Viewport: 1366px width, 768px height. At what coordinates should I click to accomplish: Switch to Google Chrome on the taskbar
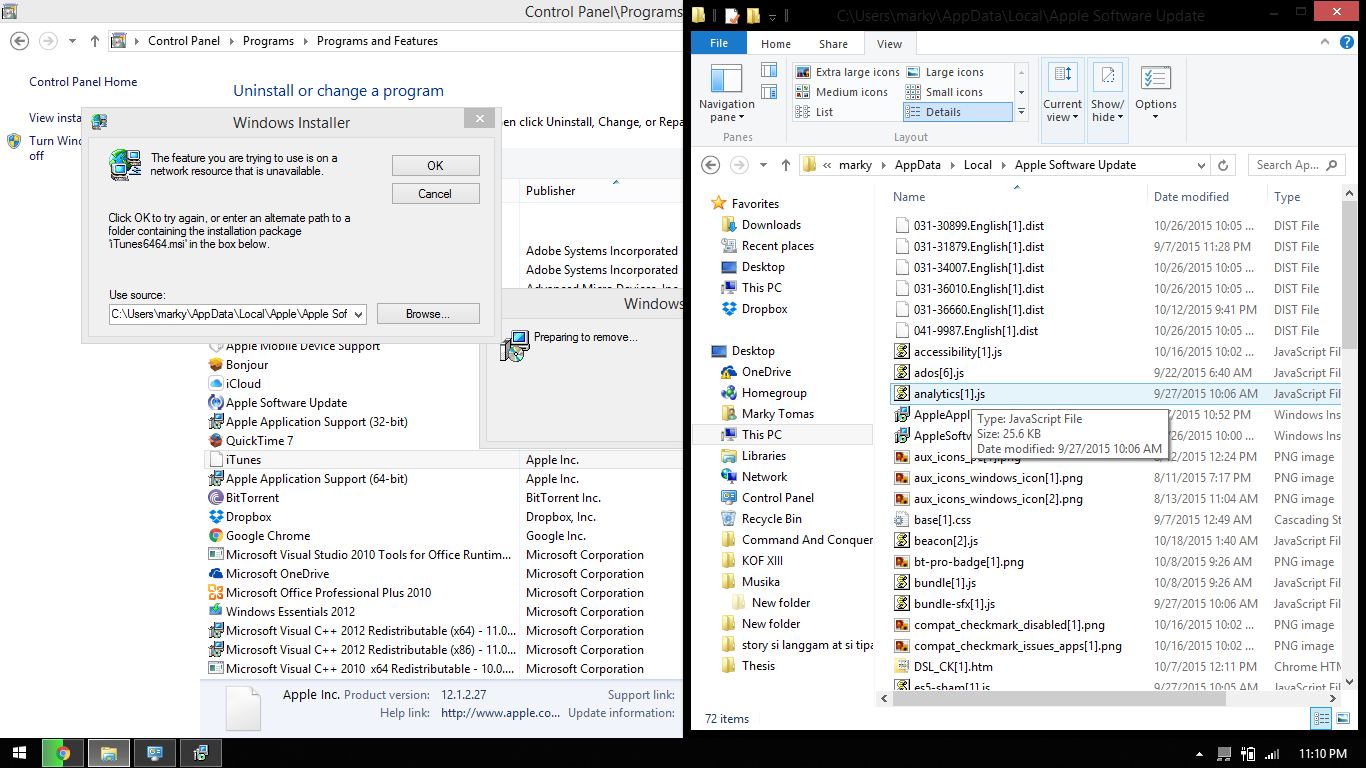click(63, 753)
